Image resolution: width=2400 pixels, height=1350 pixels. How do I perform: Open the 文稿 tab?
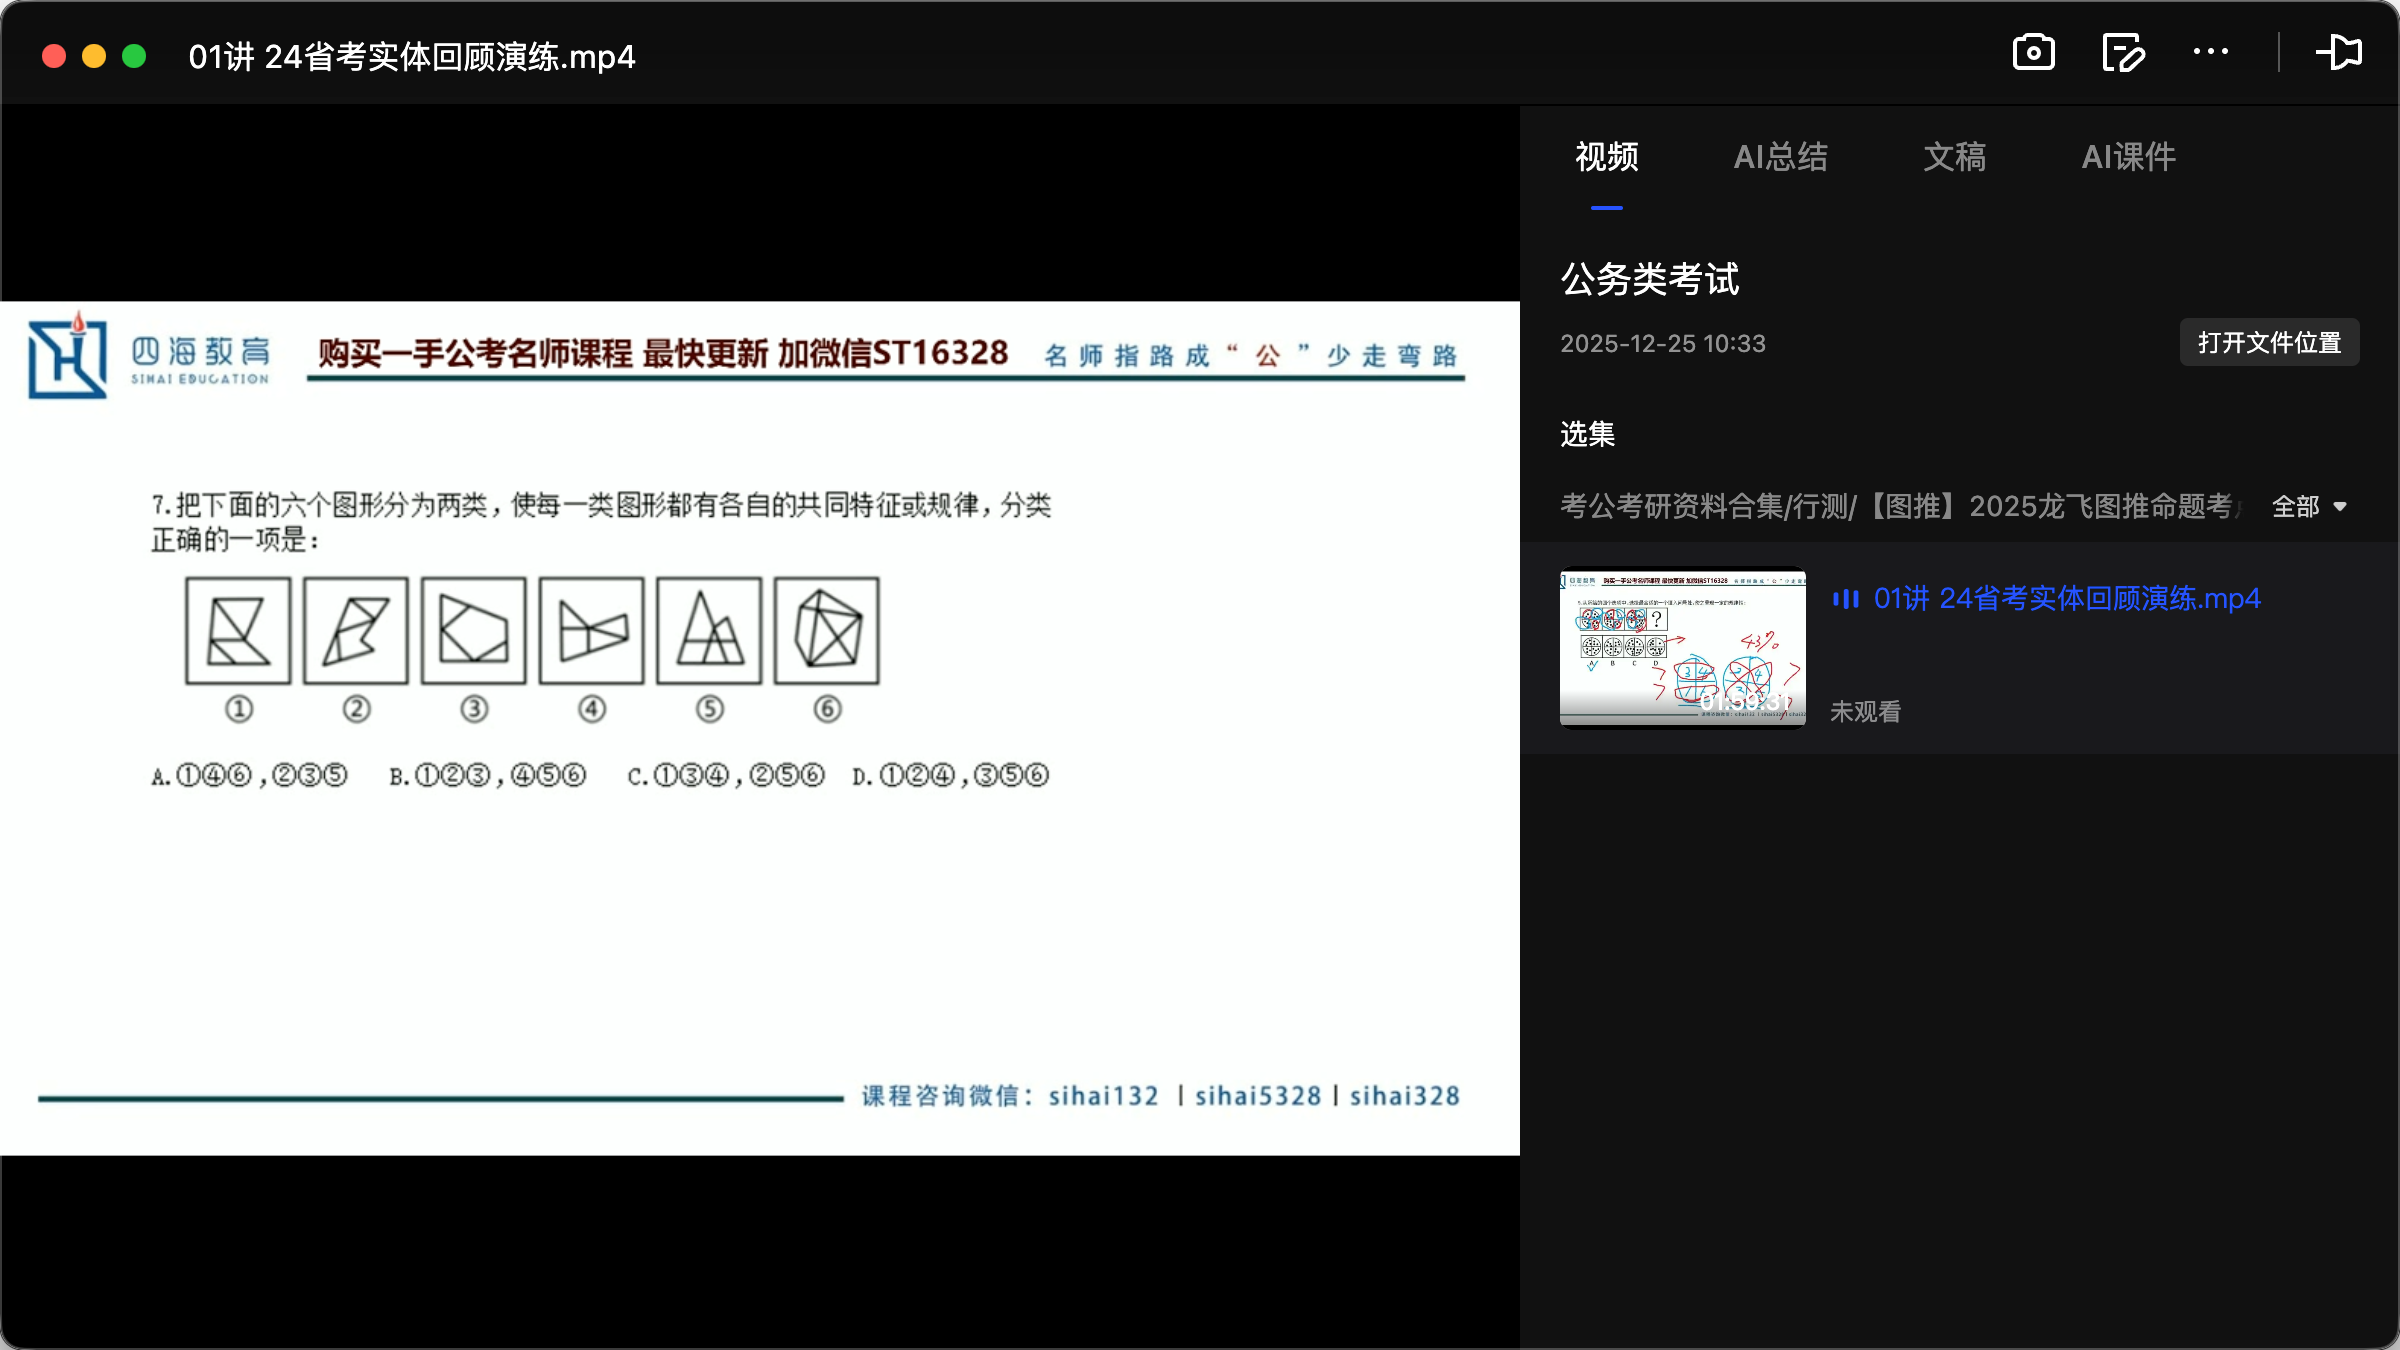[x=1952, y=157]
